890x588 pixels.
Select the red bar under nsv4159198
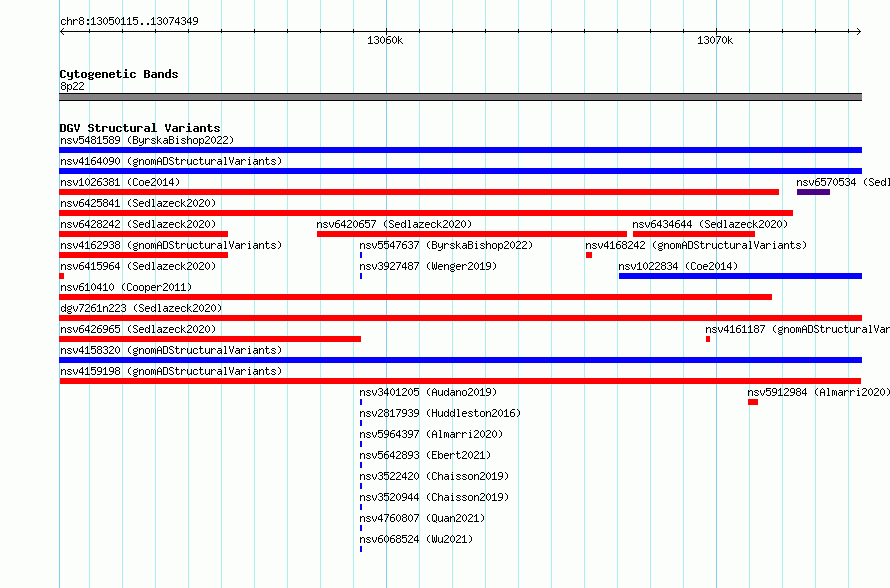[460, 381]
